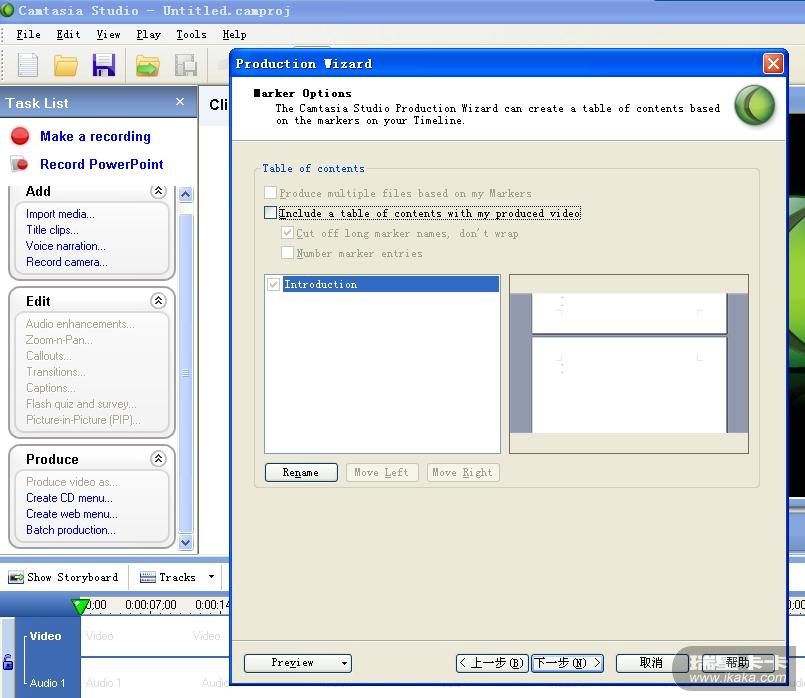Open the Help menu
Image resolution: width=805 pixels, height=698 pixels.
(x=234, y=34)
